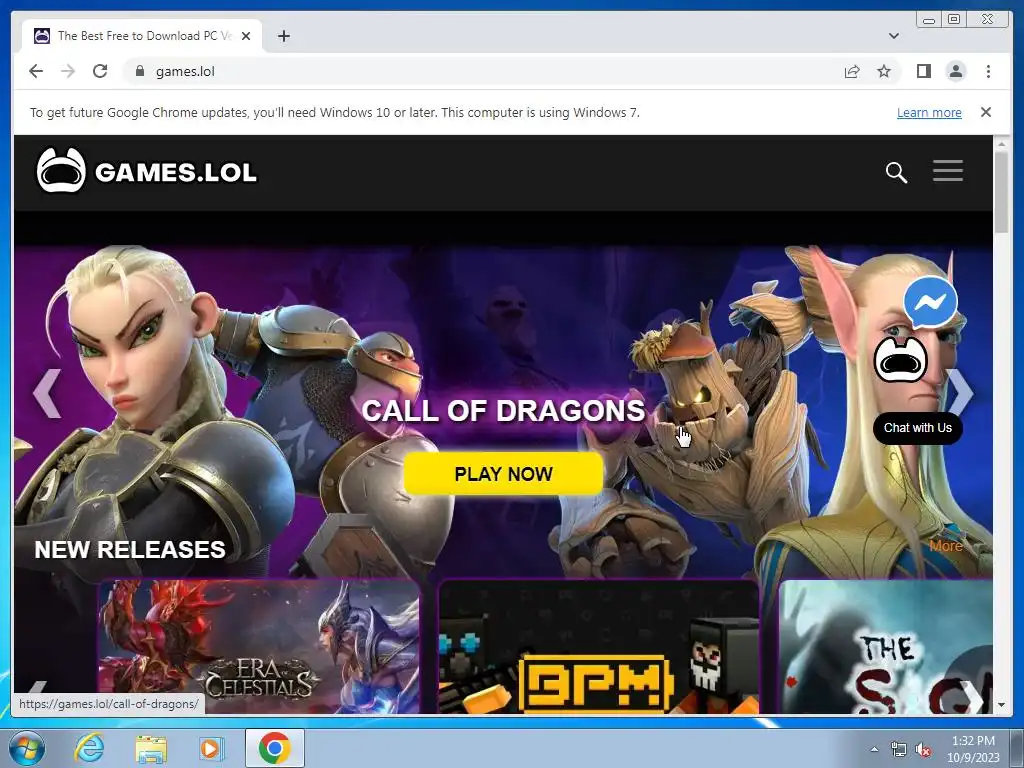Select The Best Free to Download tab
The width and height of the screenshot is (1024, 768).
(142, 36)
